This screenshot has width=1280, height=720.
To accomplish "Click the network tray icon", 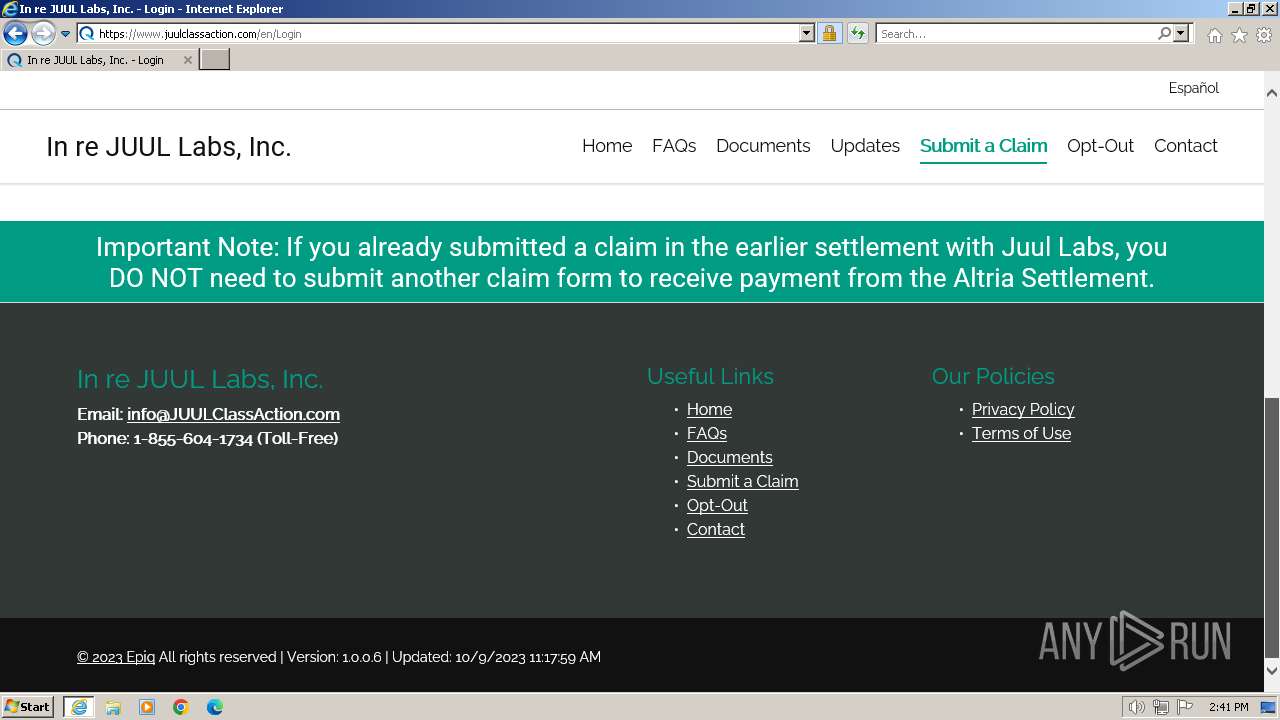I will tap(1161, 707).
